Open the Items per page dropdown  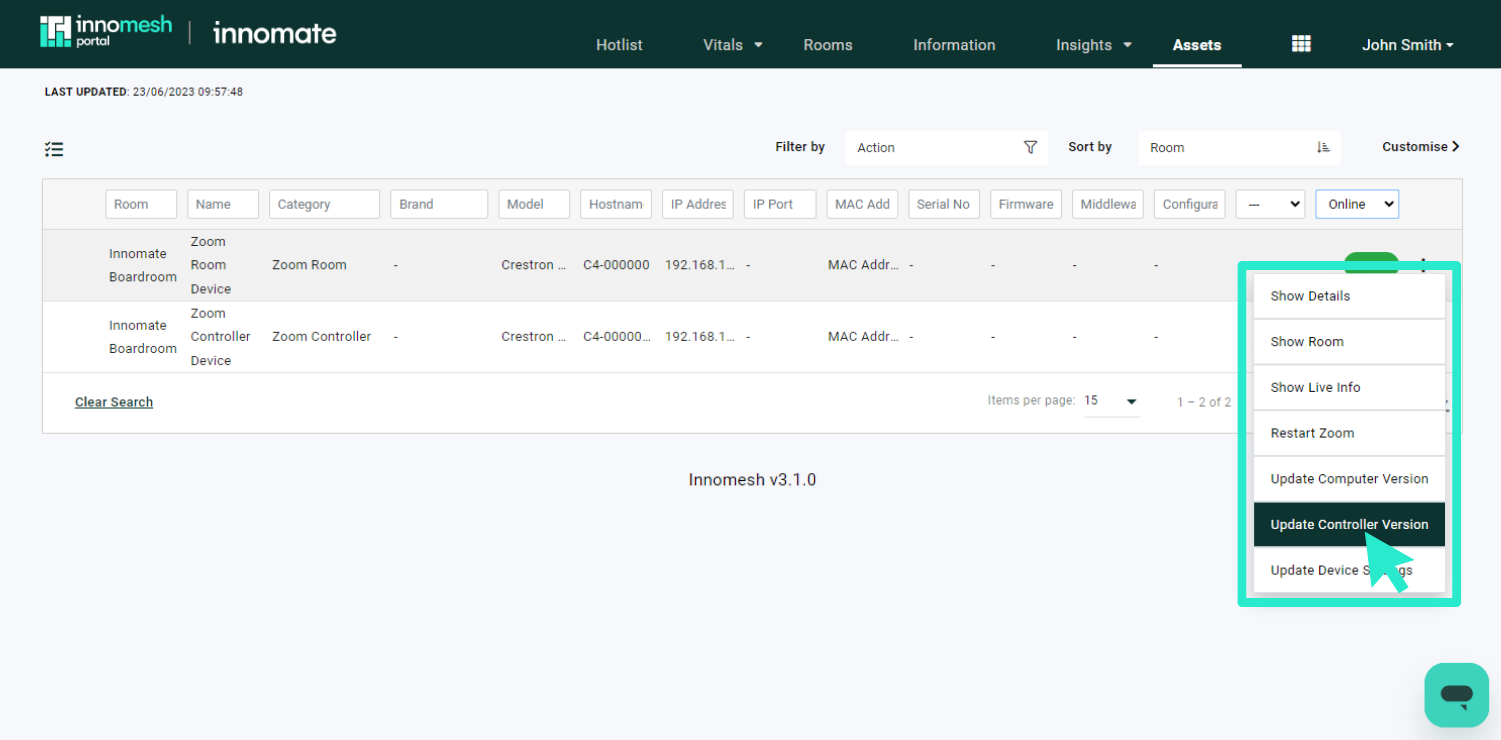click(1111, 400)
